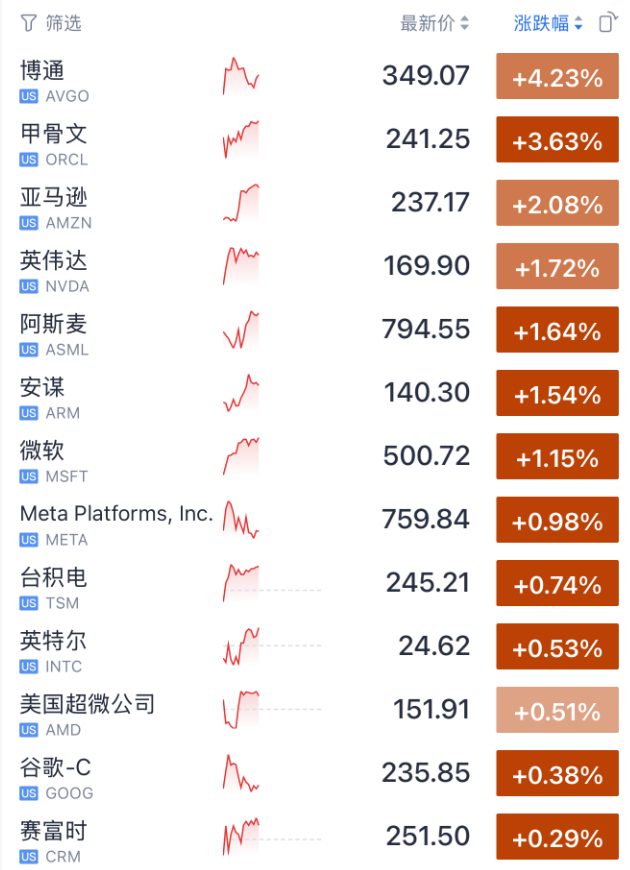Toggle 涨跌幅 sort order arrows
Image resolution: width=630 pixels, height=870 pixels.
(x=578, y=23)
